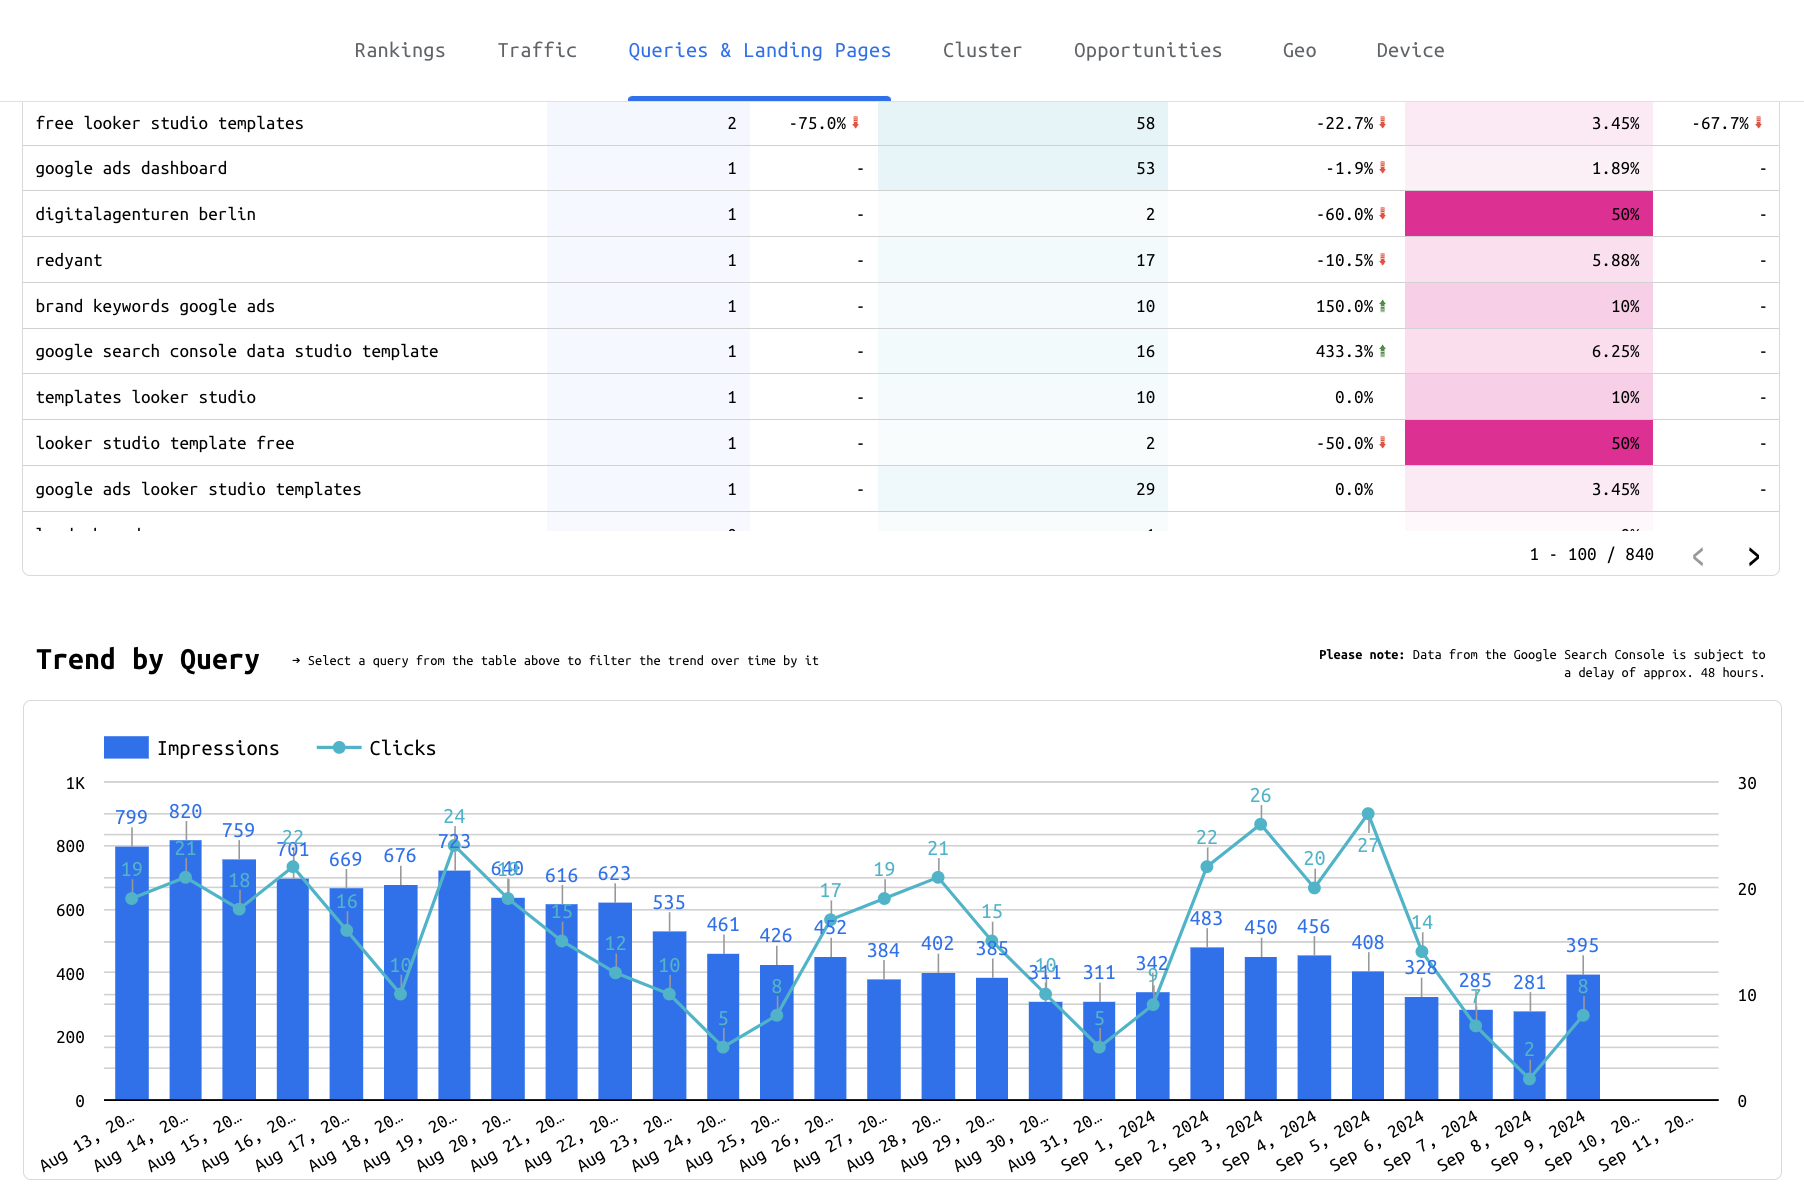Select Queries & Landing Pages tab

759,50
